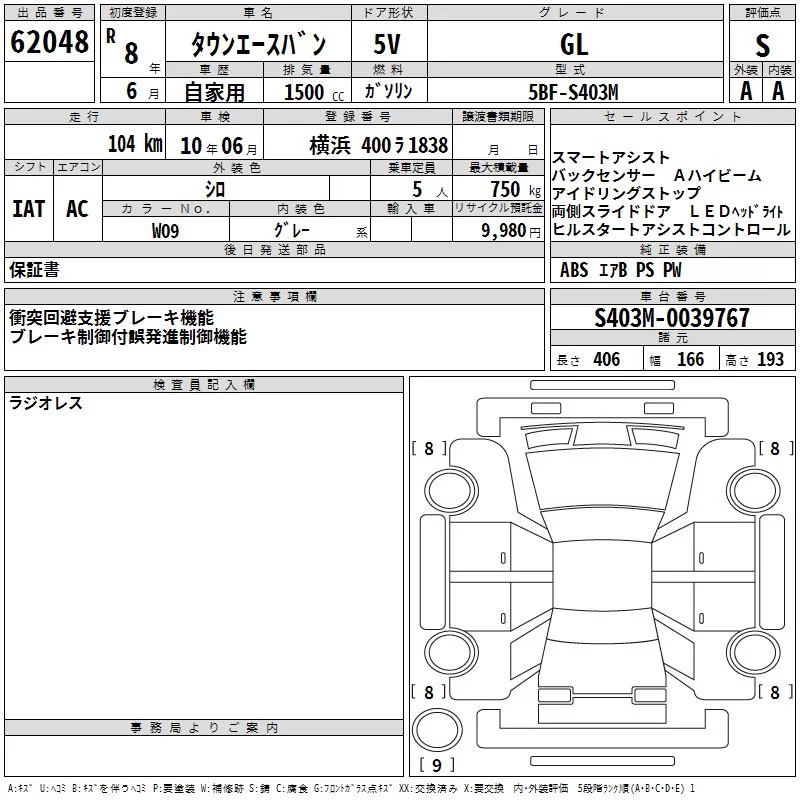Select the registration number 横浜 400 ら 1838
Image resolution: width=800 pixels, height=800 pixels.
pos(379,145)
